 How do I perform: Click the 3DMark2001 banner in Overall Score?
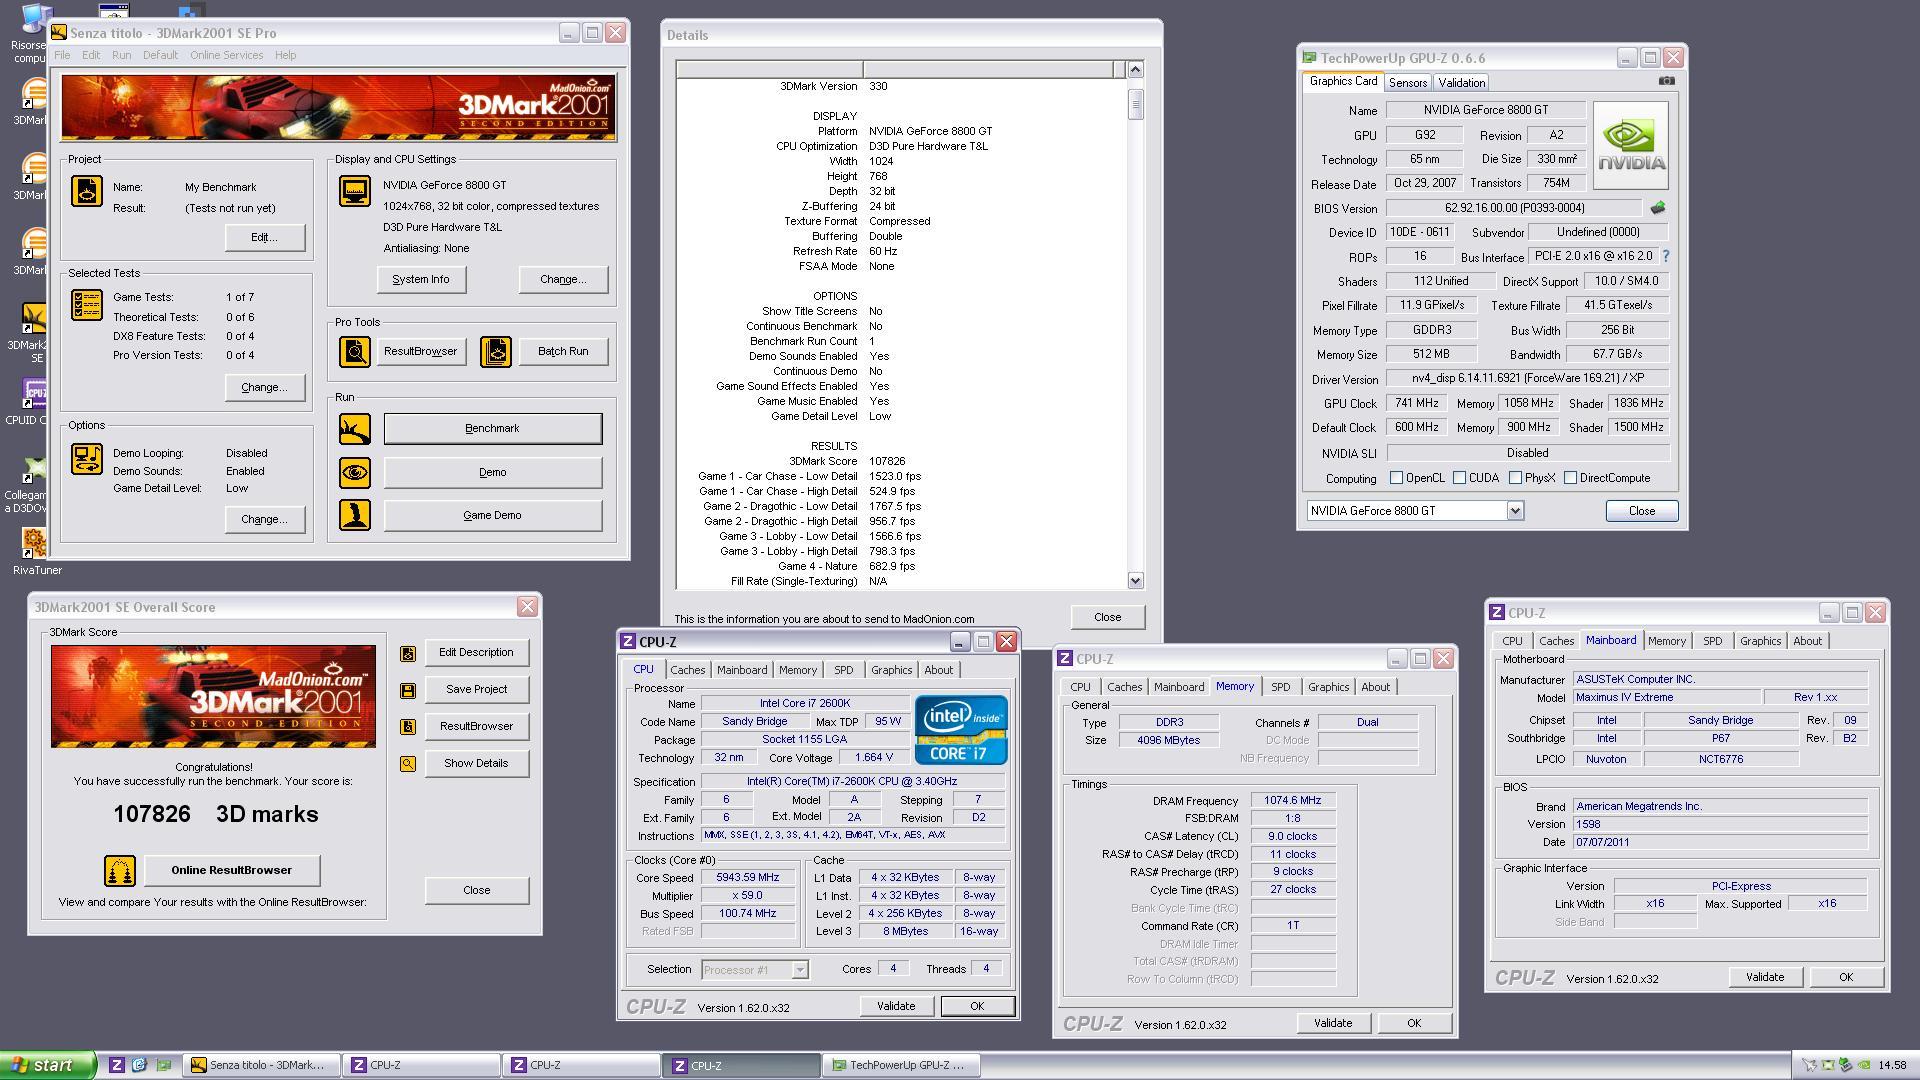coord(213,696)
